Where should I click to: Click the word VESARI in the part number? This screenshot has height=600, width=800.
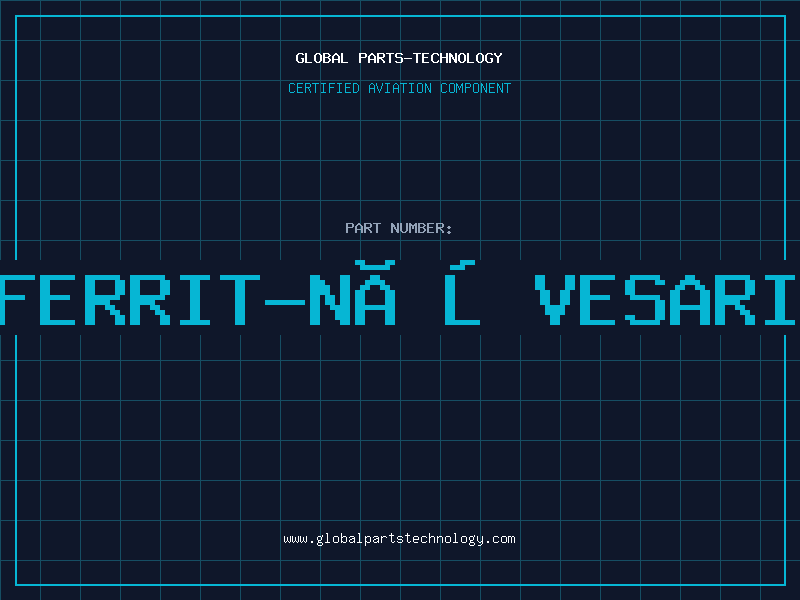[x=668, y=298]
